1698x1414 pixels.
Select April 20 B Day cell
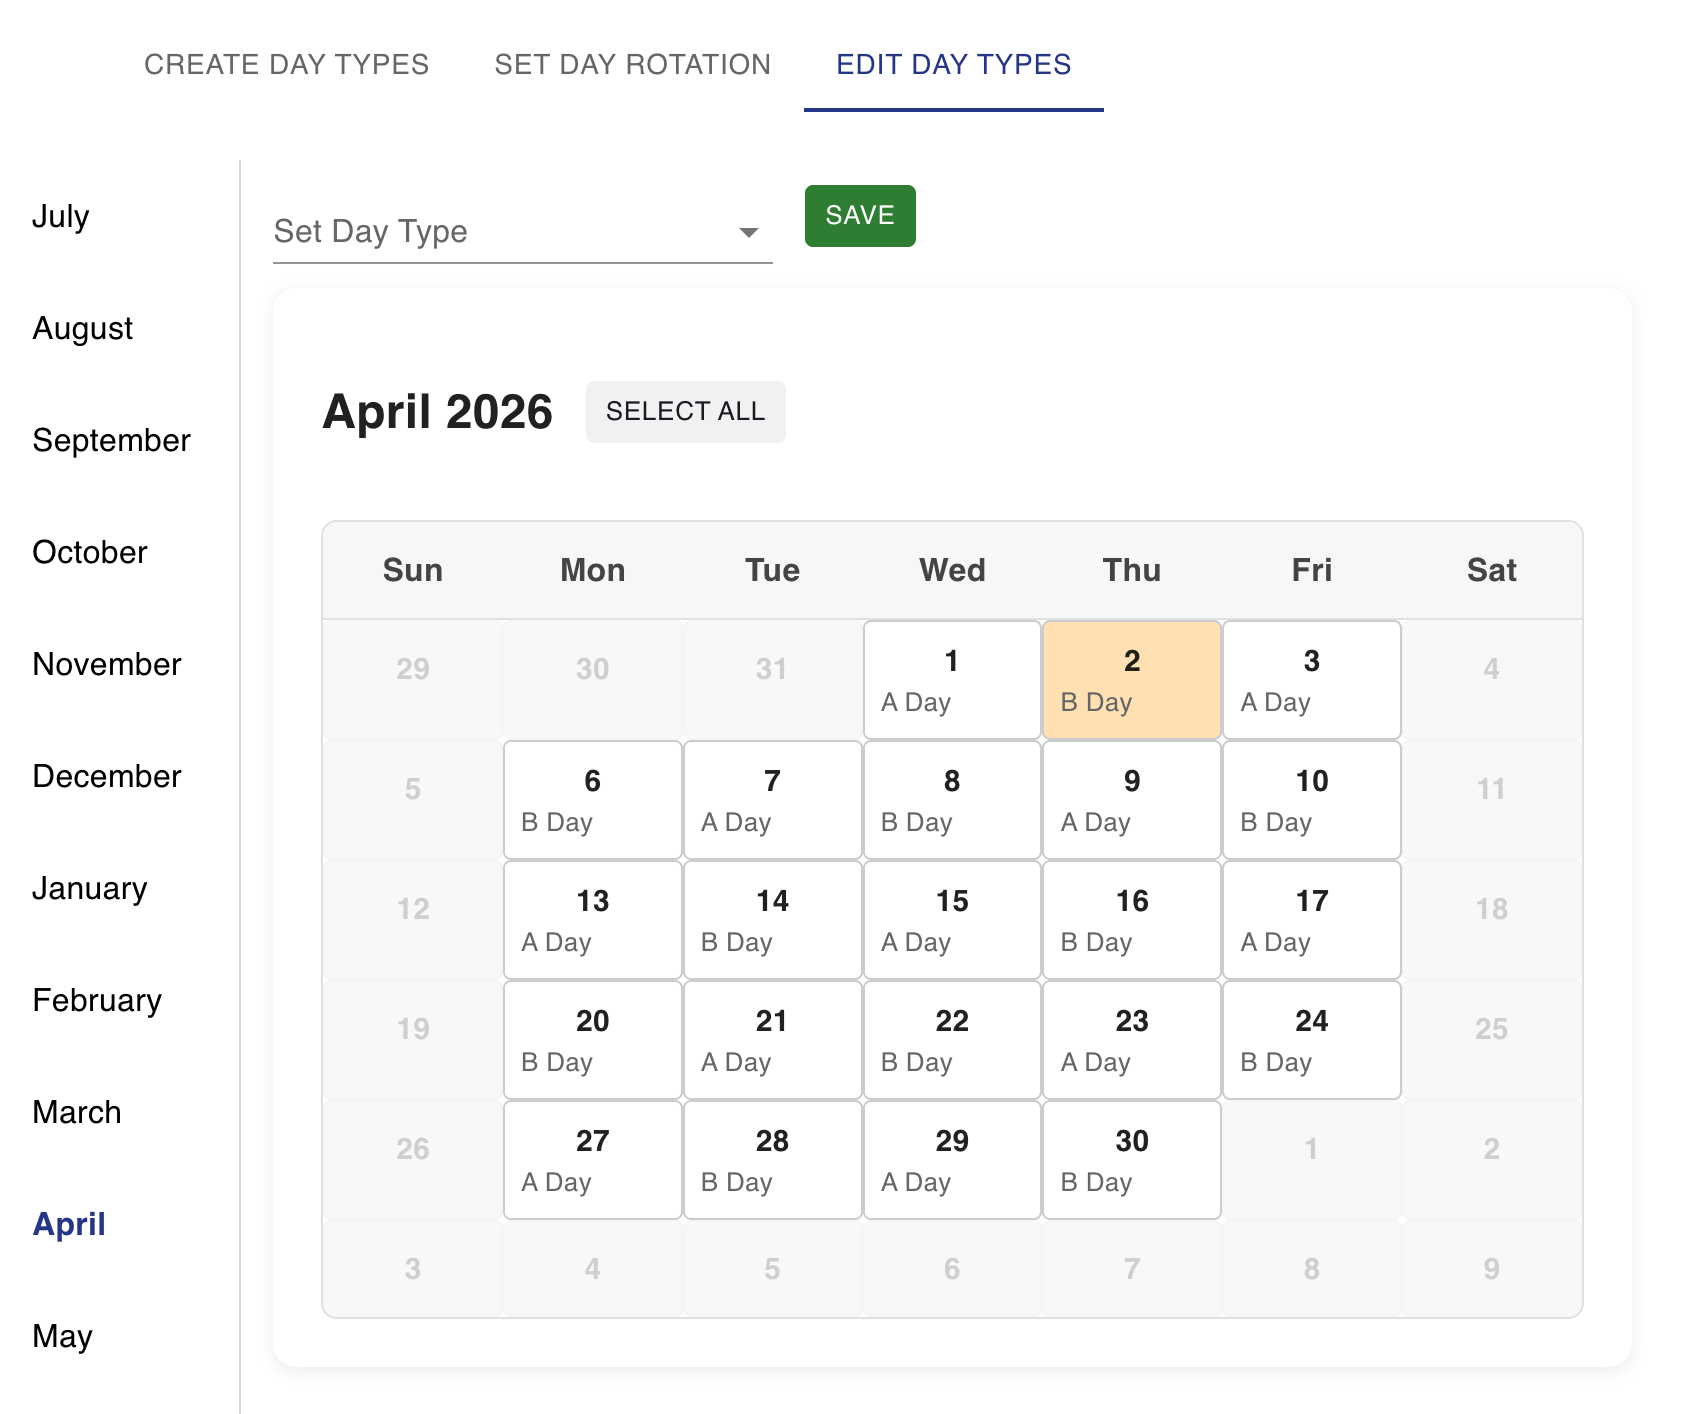click(x=593, y=1040)
